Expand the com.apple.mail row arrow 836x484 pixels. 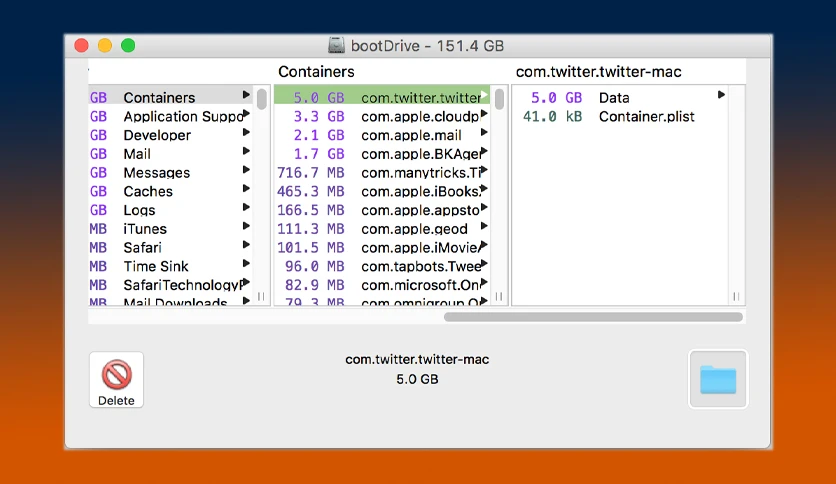coord(484,132)
